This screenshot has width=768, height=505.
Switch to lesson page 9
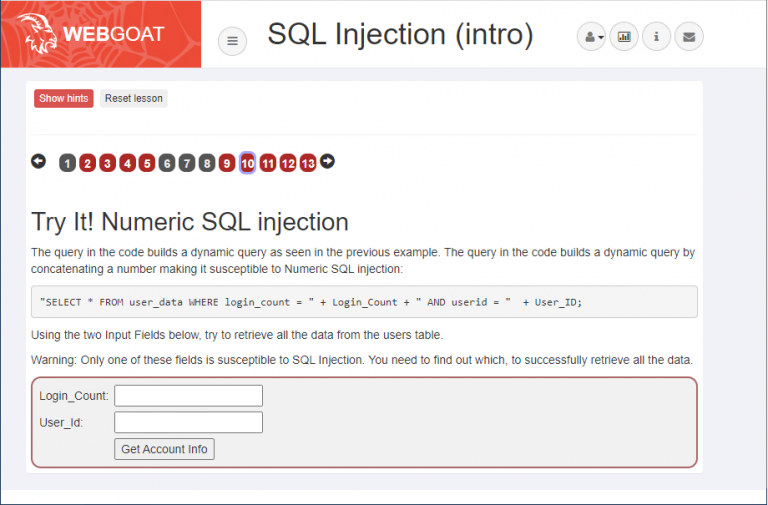227,163
